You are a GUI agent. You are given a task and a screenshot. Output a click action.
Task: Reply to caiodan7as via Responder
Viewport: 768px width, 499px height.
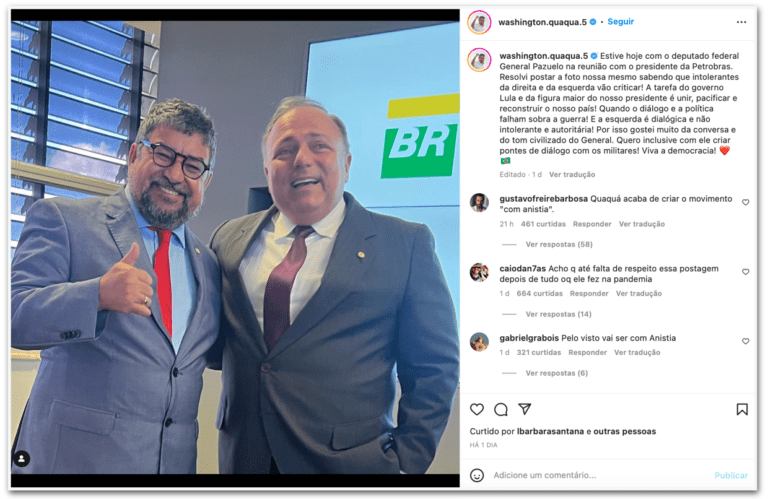589,294
